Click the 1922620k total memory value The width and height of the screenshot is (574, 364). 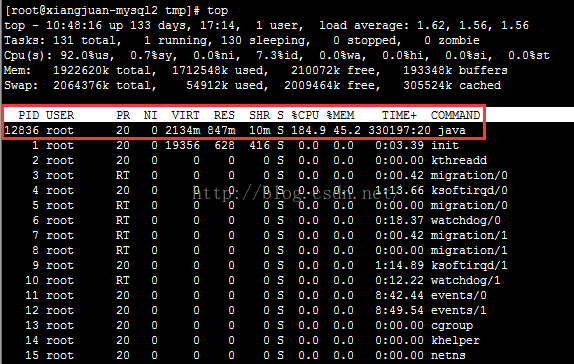pos(81,70)
